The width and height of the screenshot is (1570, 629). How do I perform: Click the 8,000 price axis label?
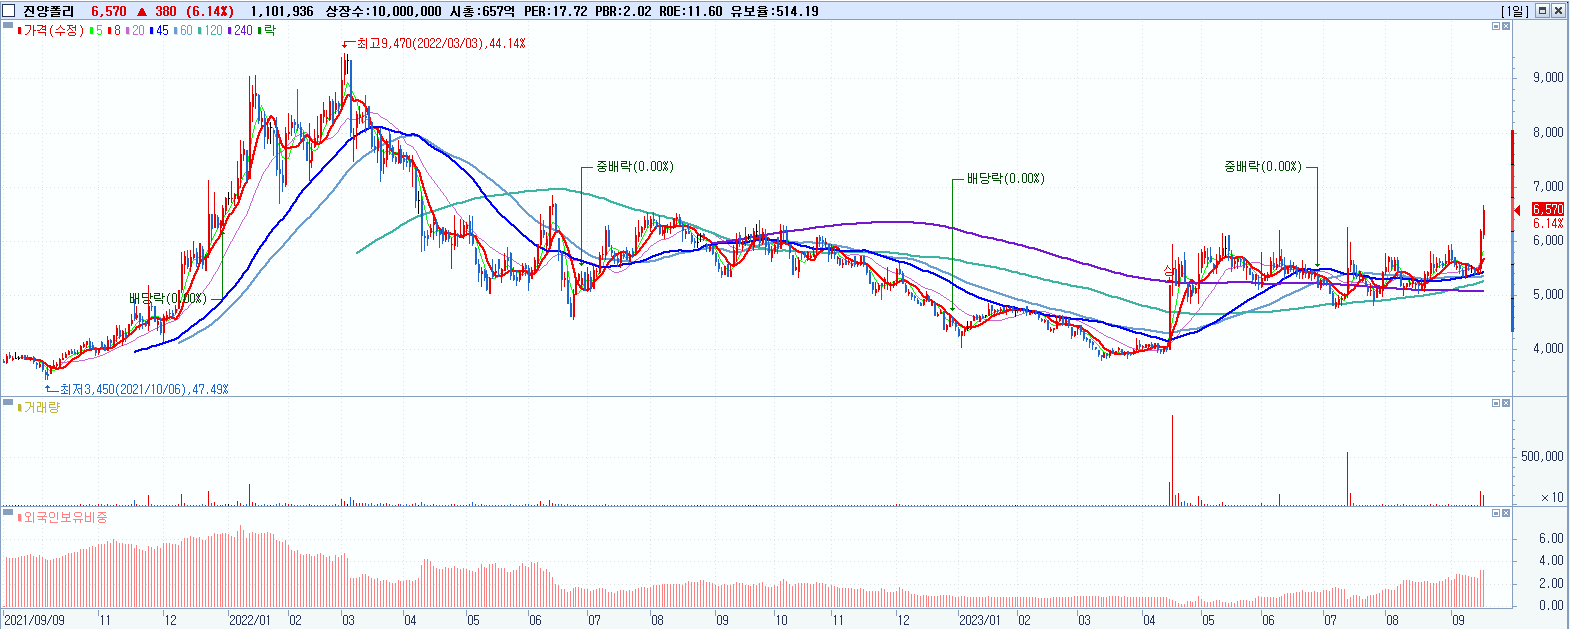pyautogui.click(x=1549, y=132)
